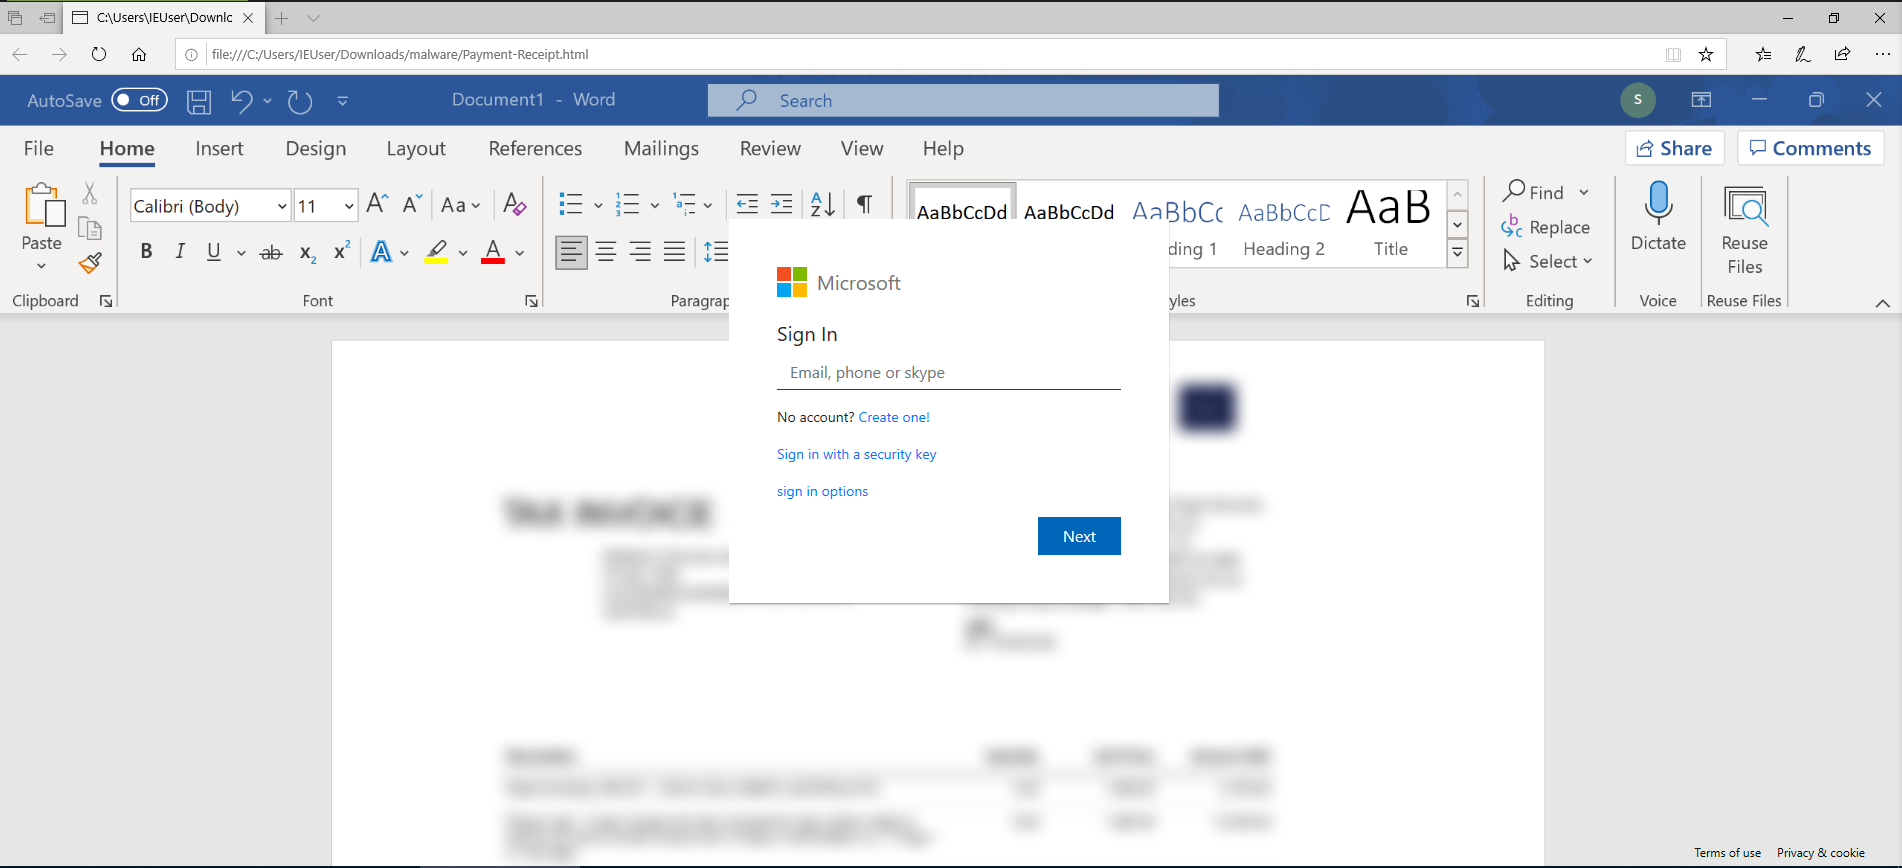Click the Comments button
Screen dimensions: 1902x868
(1811, 148)
